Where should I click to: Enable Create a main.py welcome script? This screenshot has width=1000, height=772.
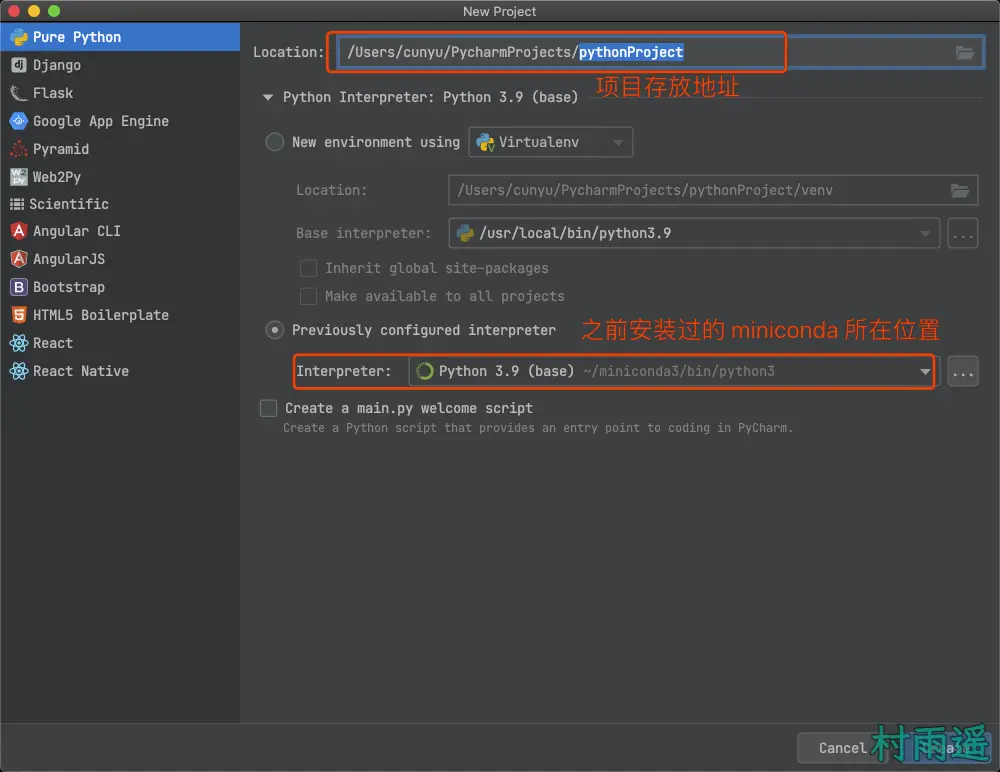[268, 408]
